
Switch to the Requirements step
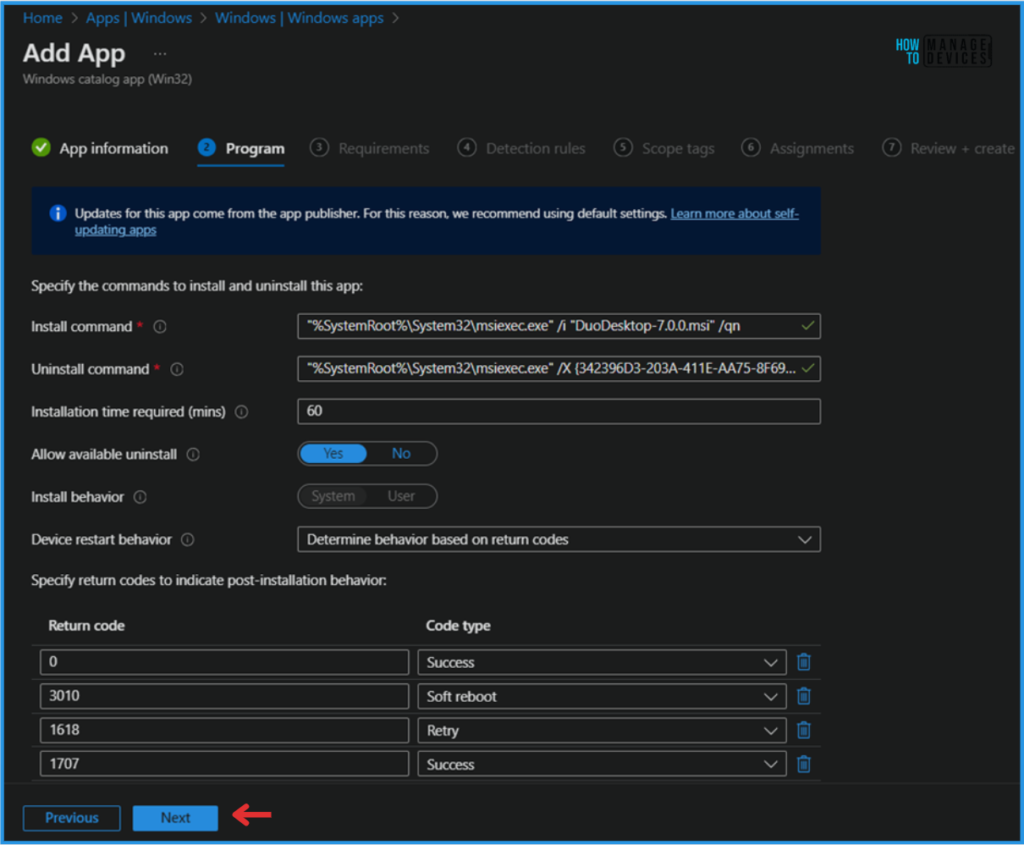[370, 149]
